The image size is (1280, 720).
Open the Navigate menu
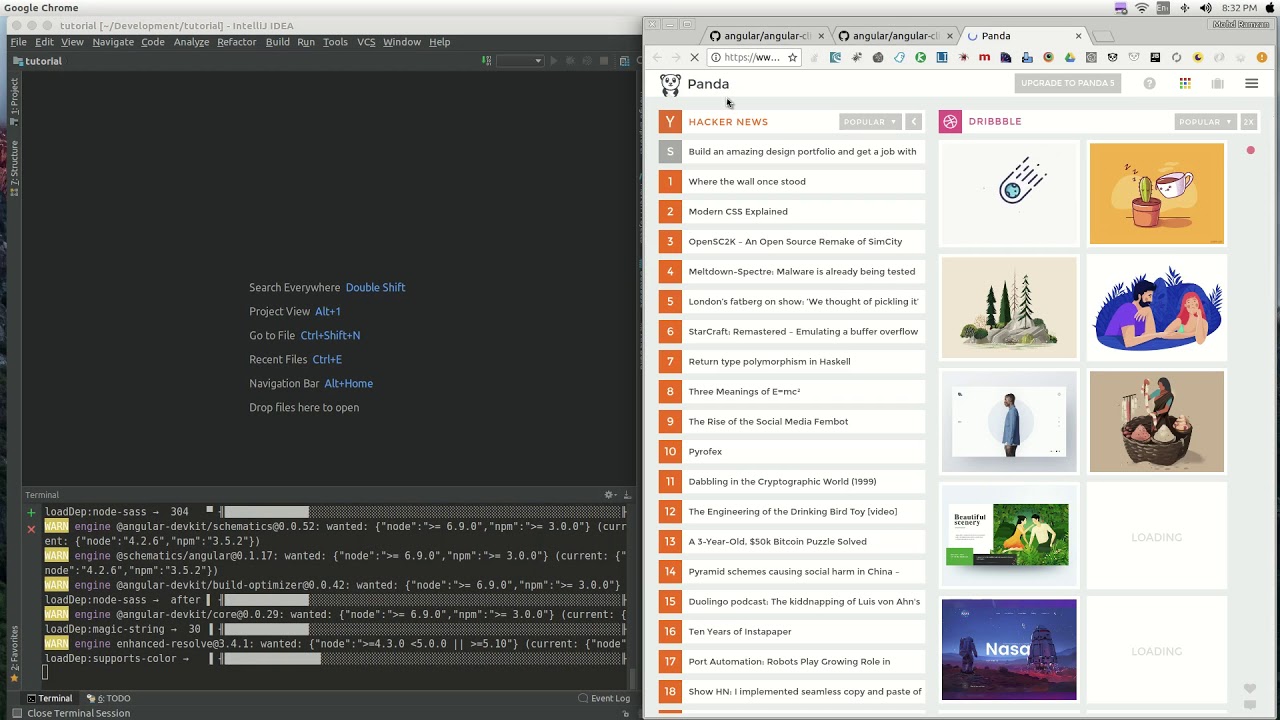(113, 42)
